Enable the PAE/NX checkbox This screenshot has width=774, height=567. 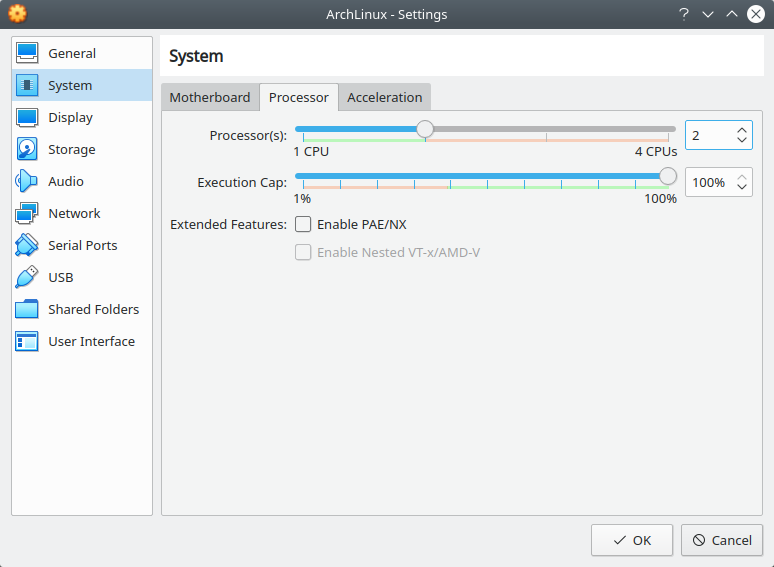coord(303,225)
